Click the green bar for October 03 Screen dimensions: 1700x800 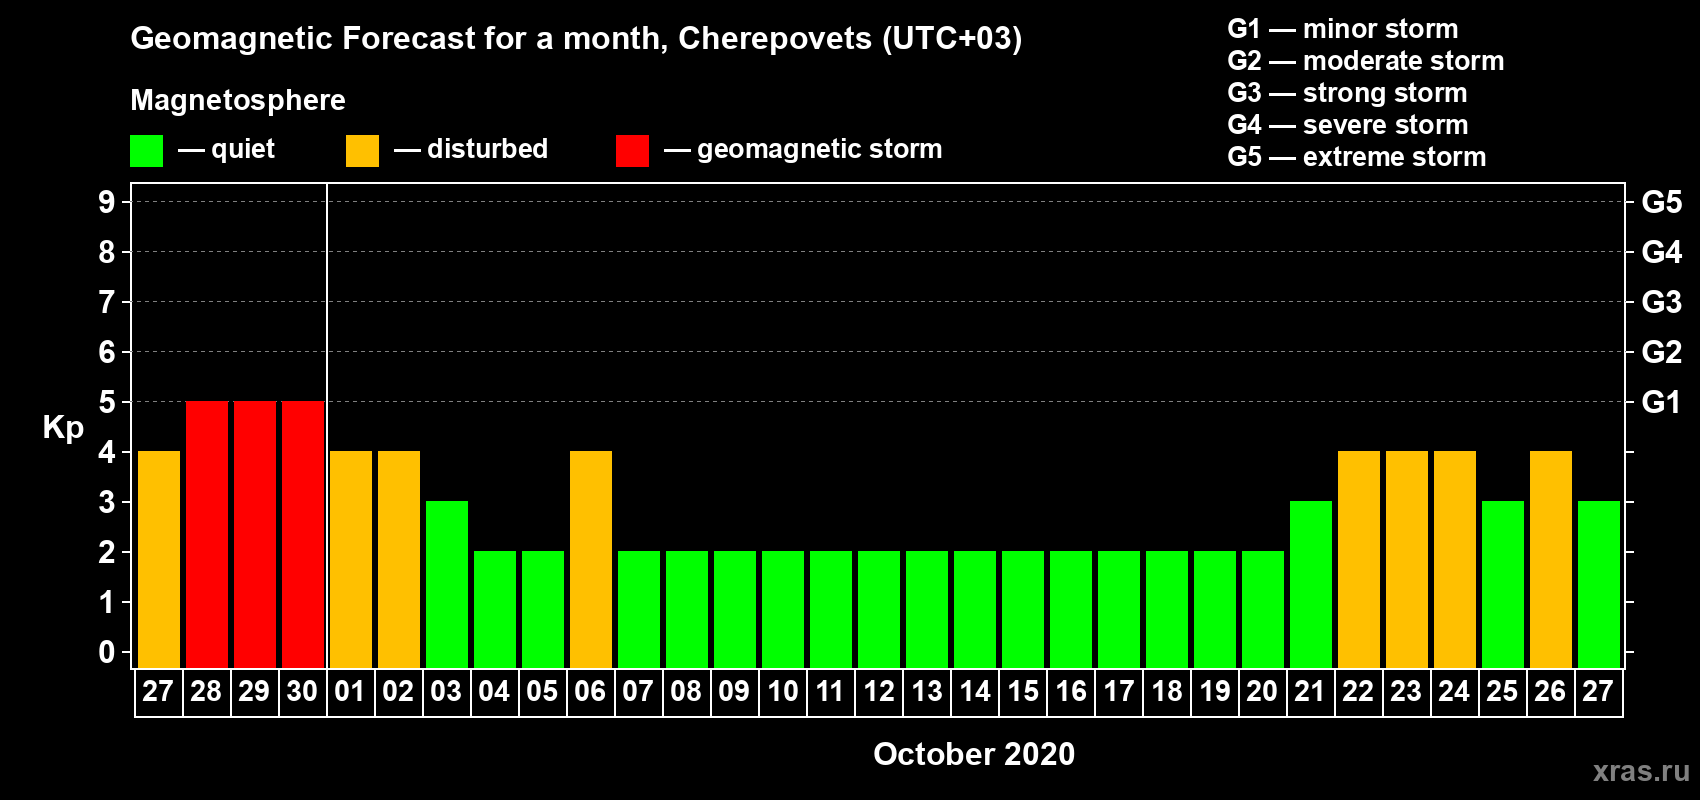pyautogui.click(x=447, y=584)
